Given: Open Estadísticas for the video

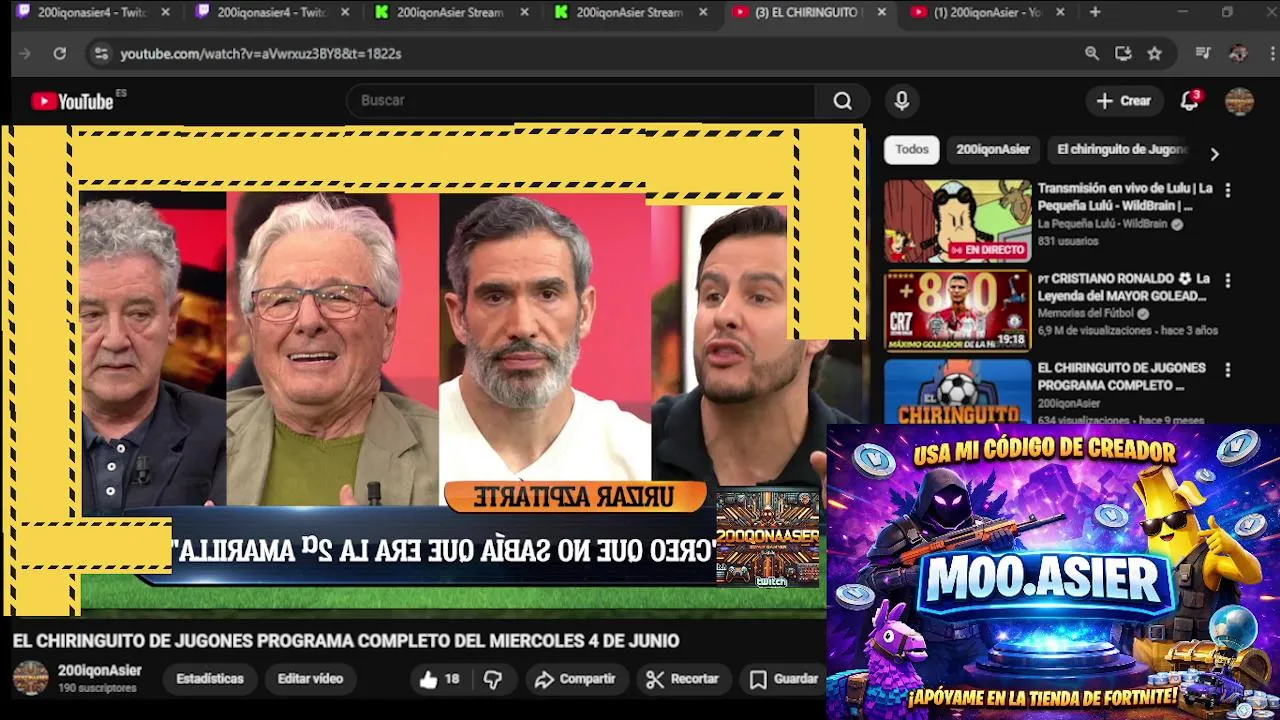Looking at the screenshot, I should click(210, 679).
